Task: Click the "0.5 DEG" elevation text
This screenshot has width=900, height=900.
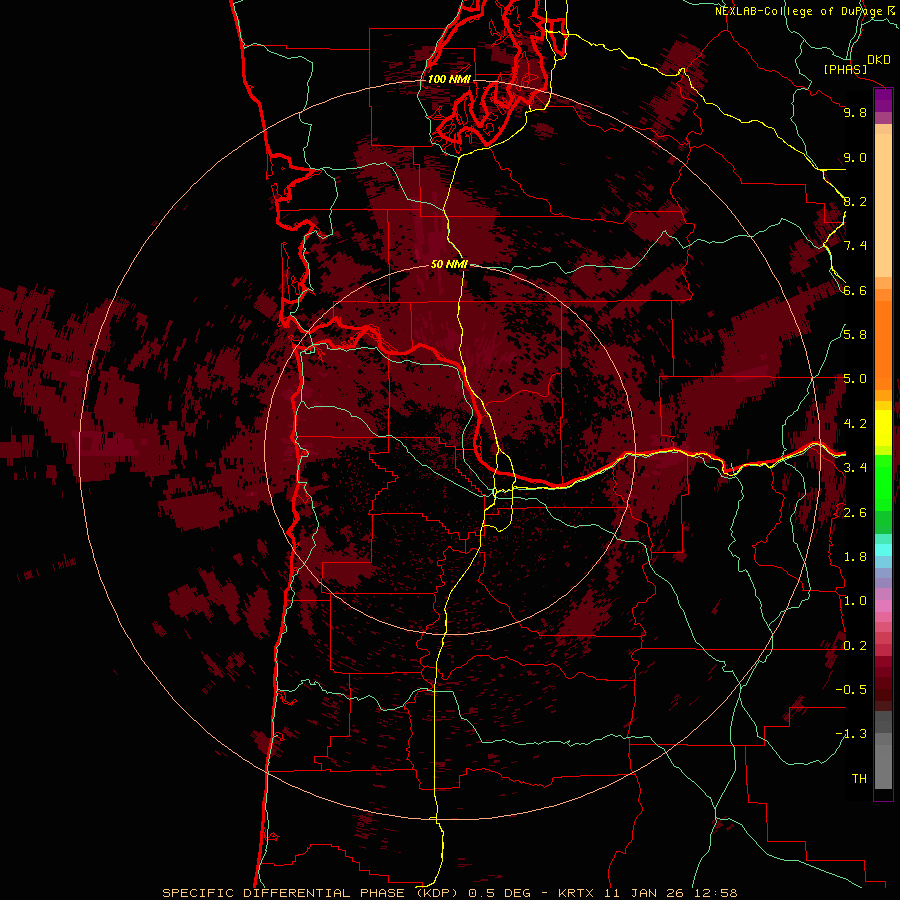Action: [499, 893]
